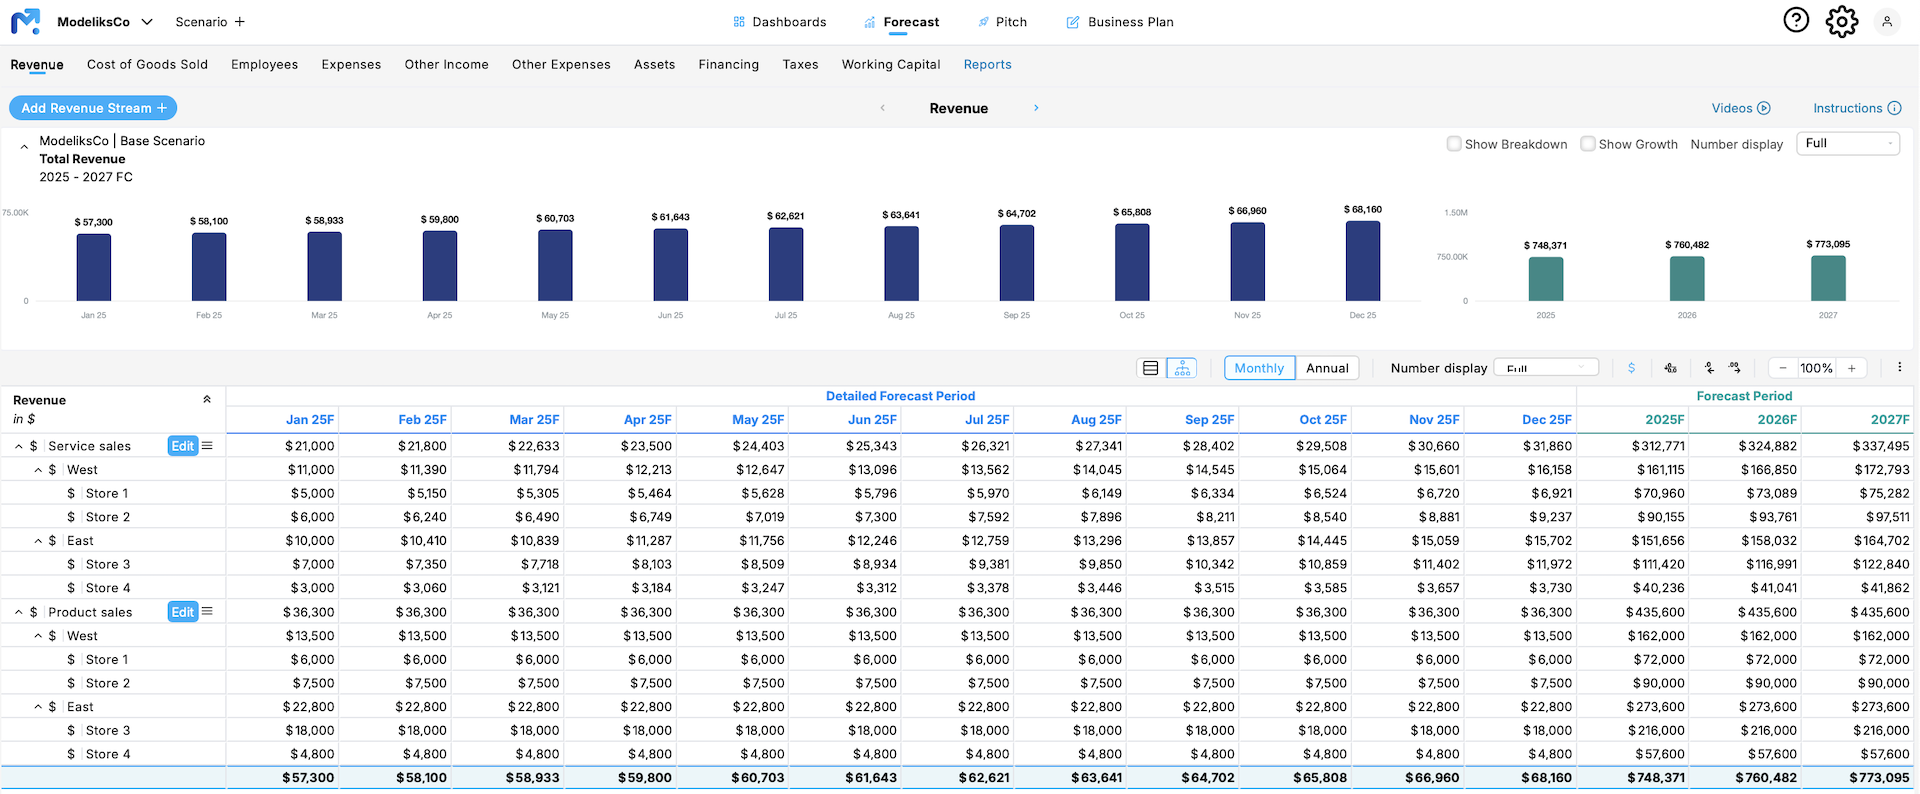Viewport: 1920px width, 794px height.
Task: Collapse the Service sales row
Action: pos(19,447)
